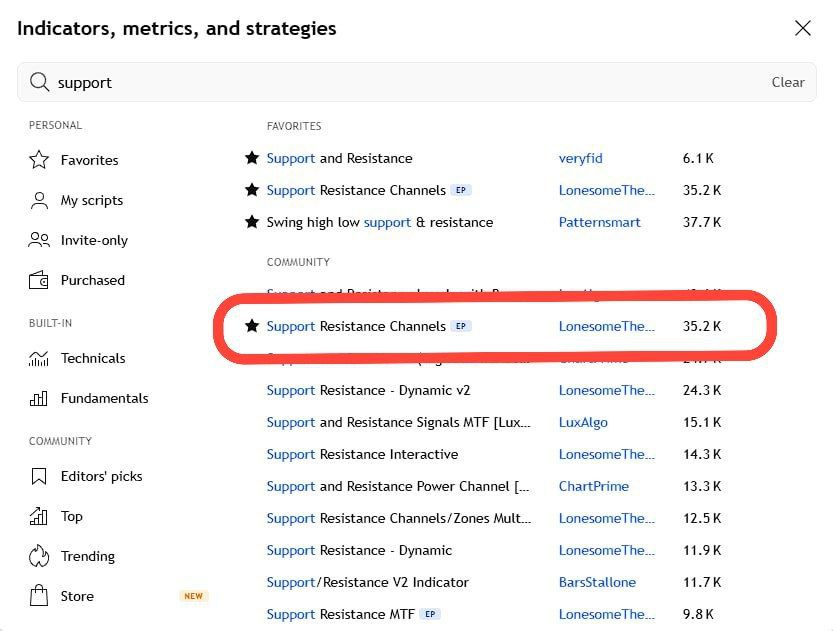Open the Invite-only category
The width and height of the screenshot is (833, 631).
(x=94, y=240)
